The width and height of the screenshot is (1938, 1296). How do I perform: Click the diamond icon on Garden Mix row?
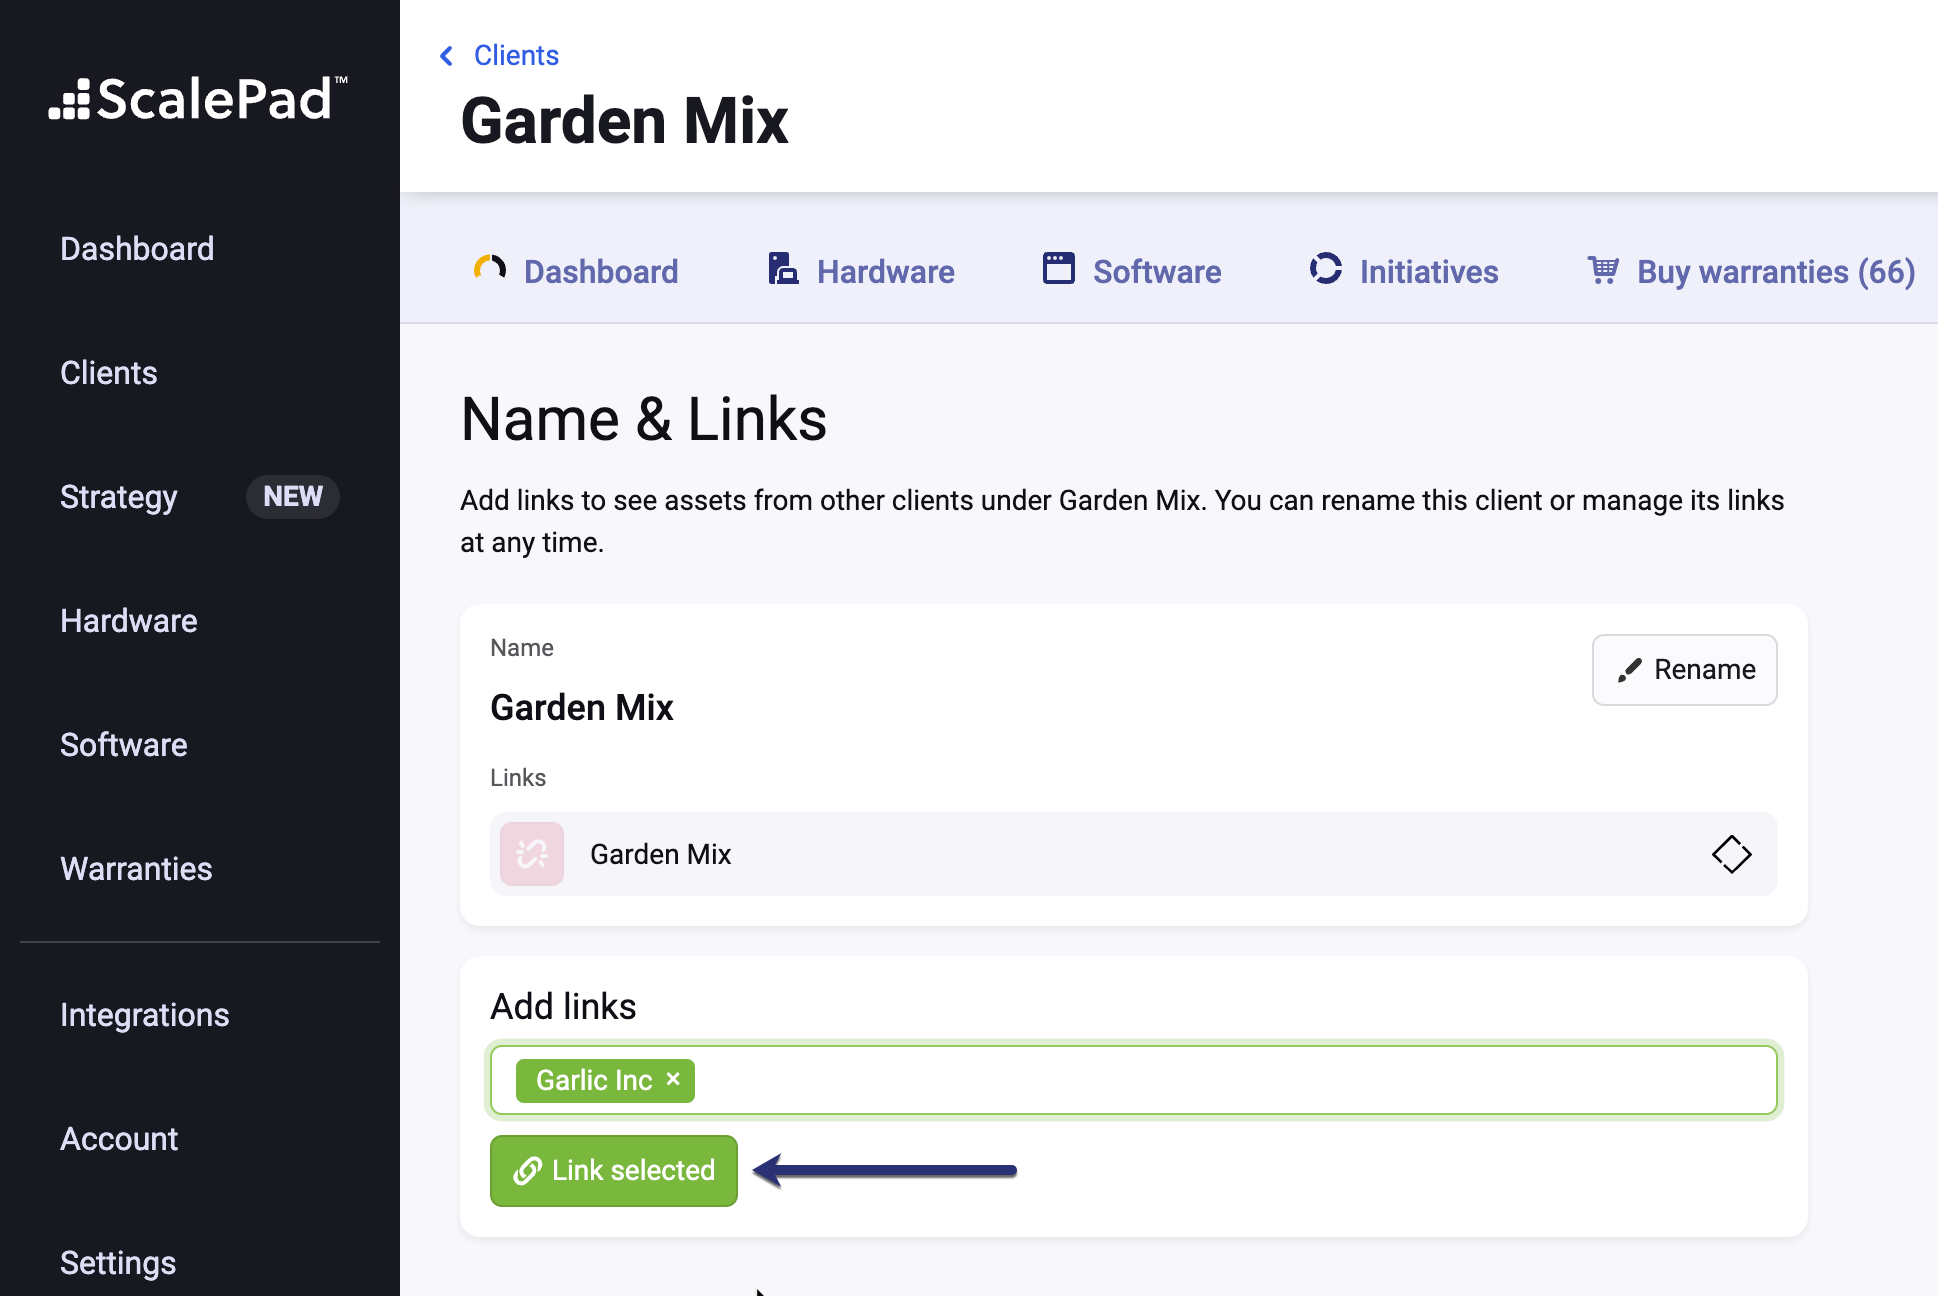1731,854
